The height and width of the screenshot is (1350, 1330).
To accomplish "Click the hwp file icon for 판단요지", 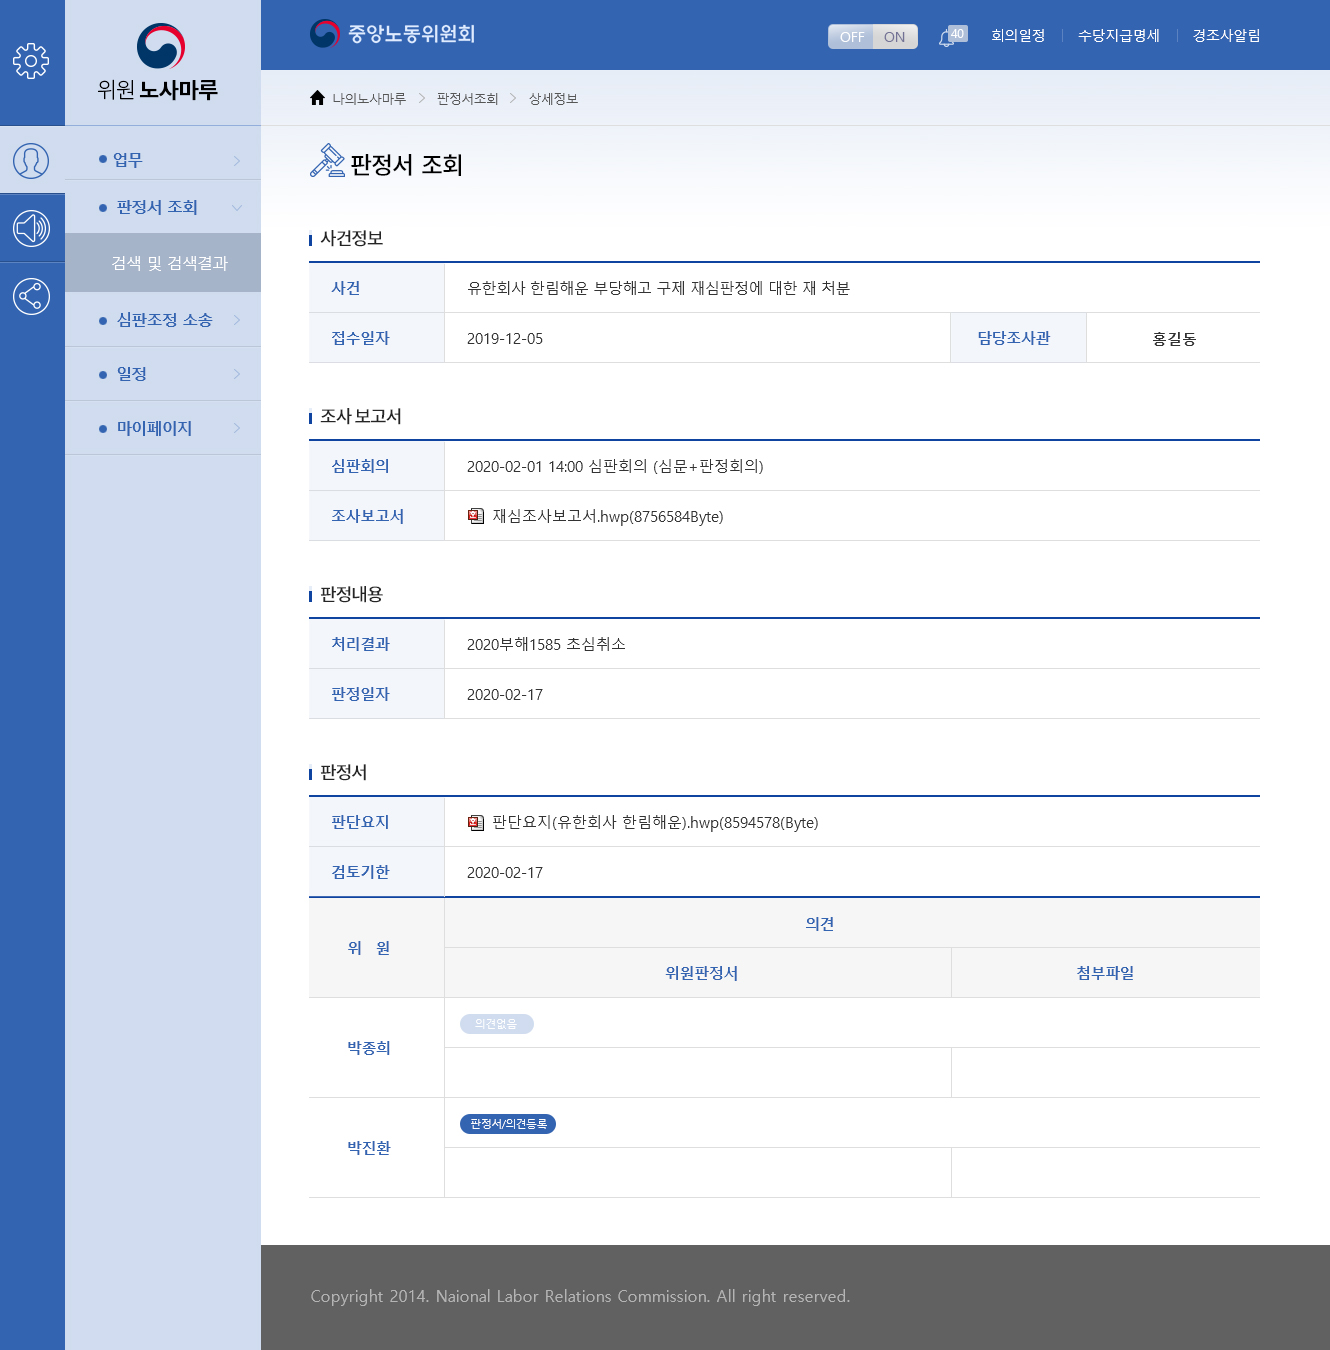I will [x=476, y=822].
